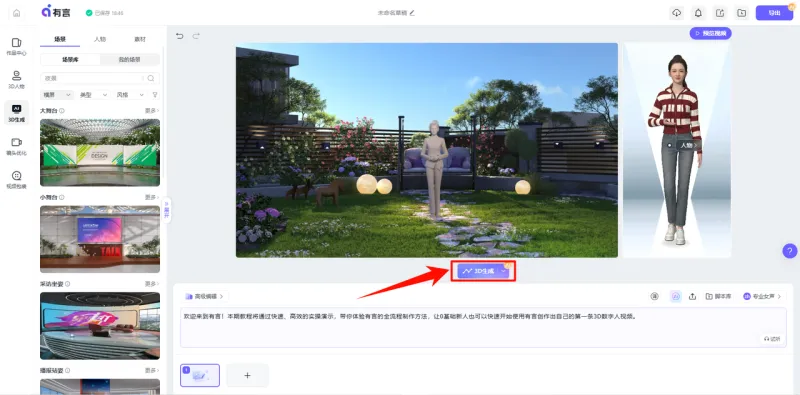Click the 人物 label on avatar
Screen dimensions: 800x395
[688, 145]
